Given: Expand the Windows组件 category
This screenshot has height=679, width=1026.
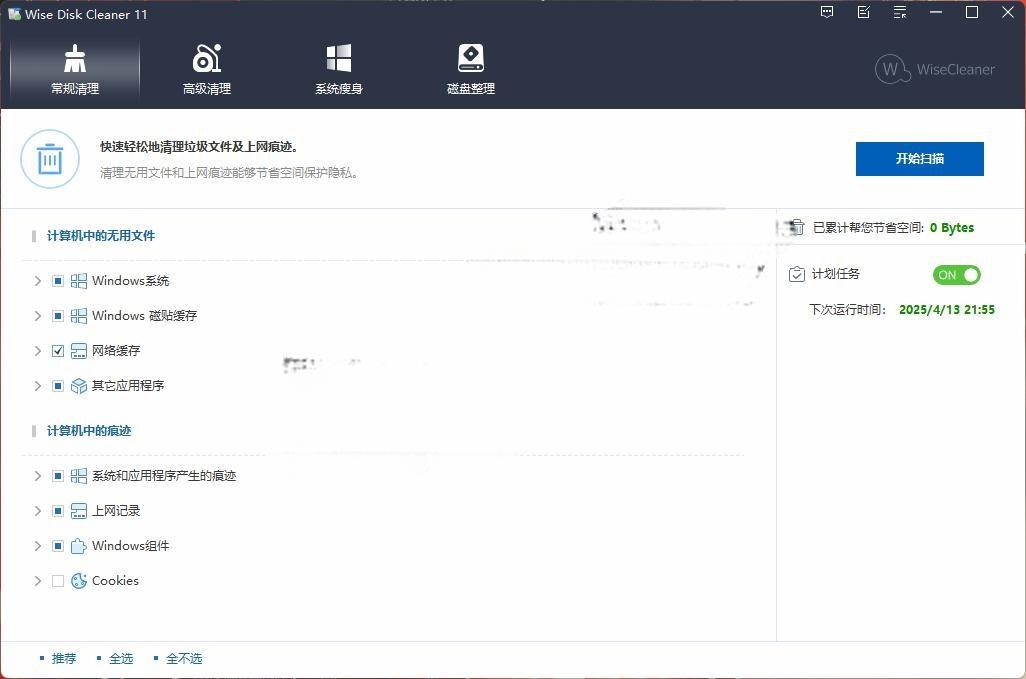Looking at the screenshot, I should tap(37, 546).
